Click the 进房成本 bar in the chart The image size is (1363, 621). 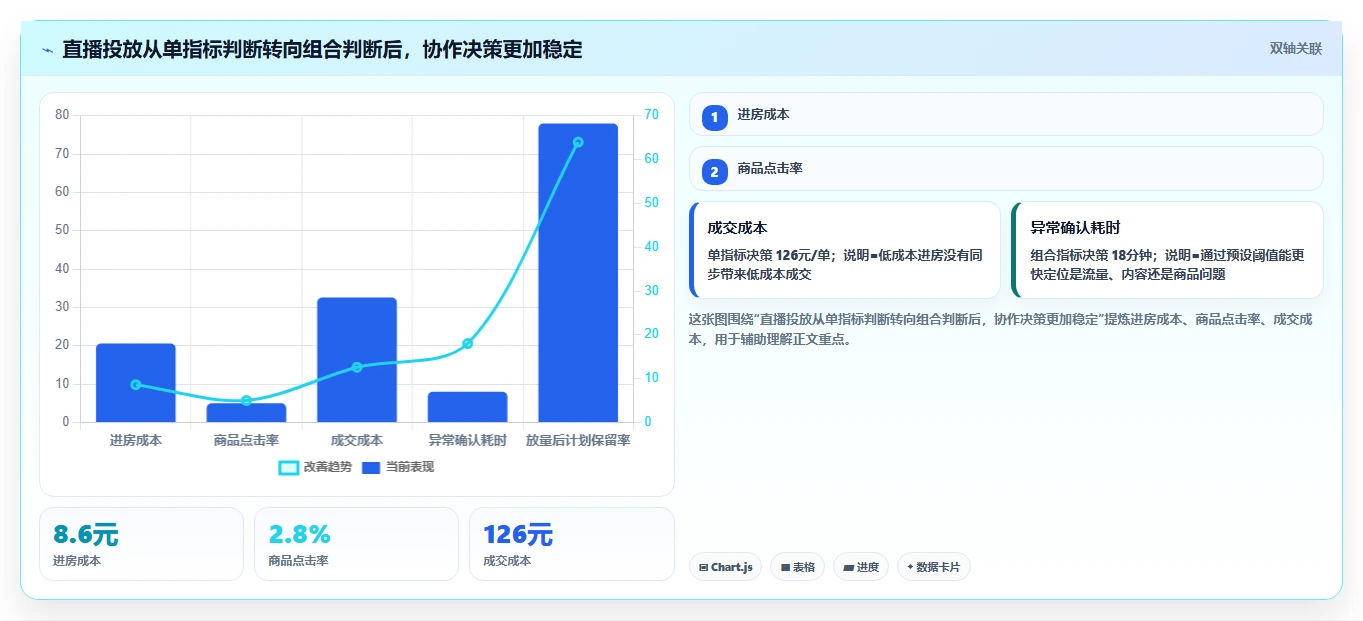[x=136, y=383]
